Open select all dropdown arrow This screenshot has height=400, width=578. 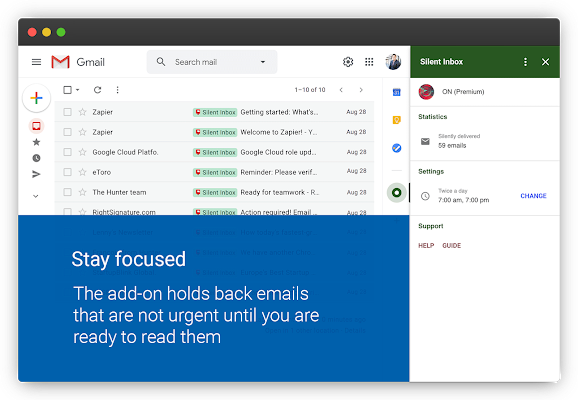point(77,90)
